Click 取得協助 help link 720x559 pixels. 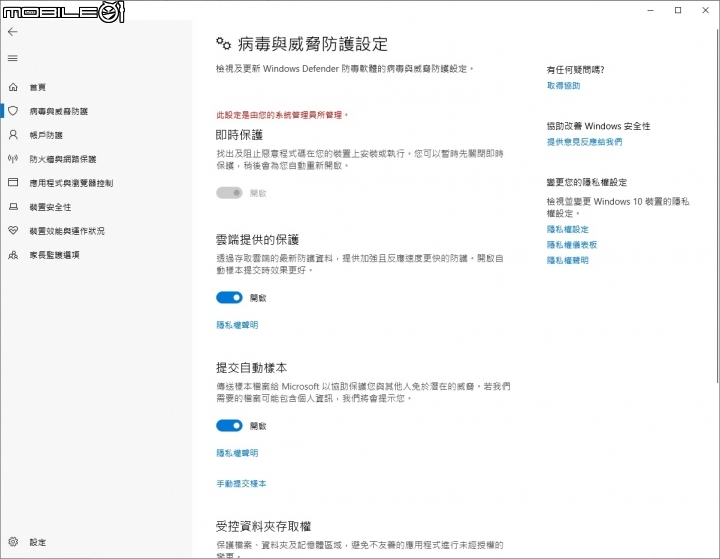tap(563, 86)
